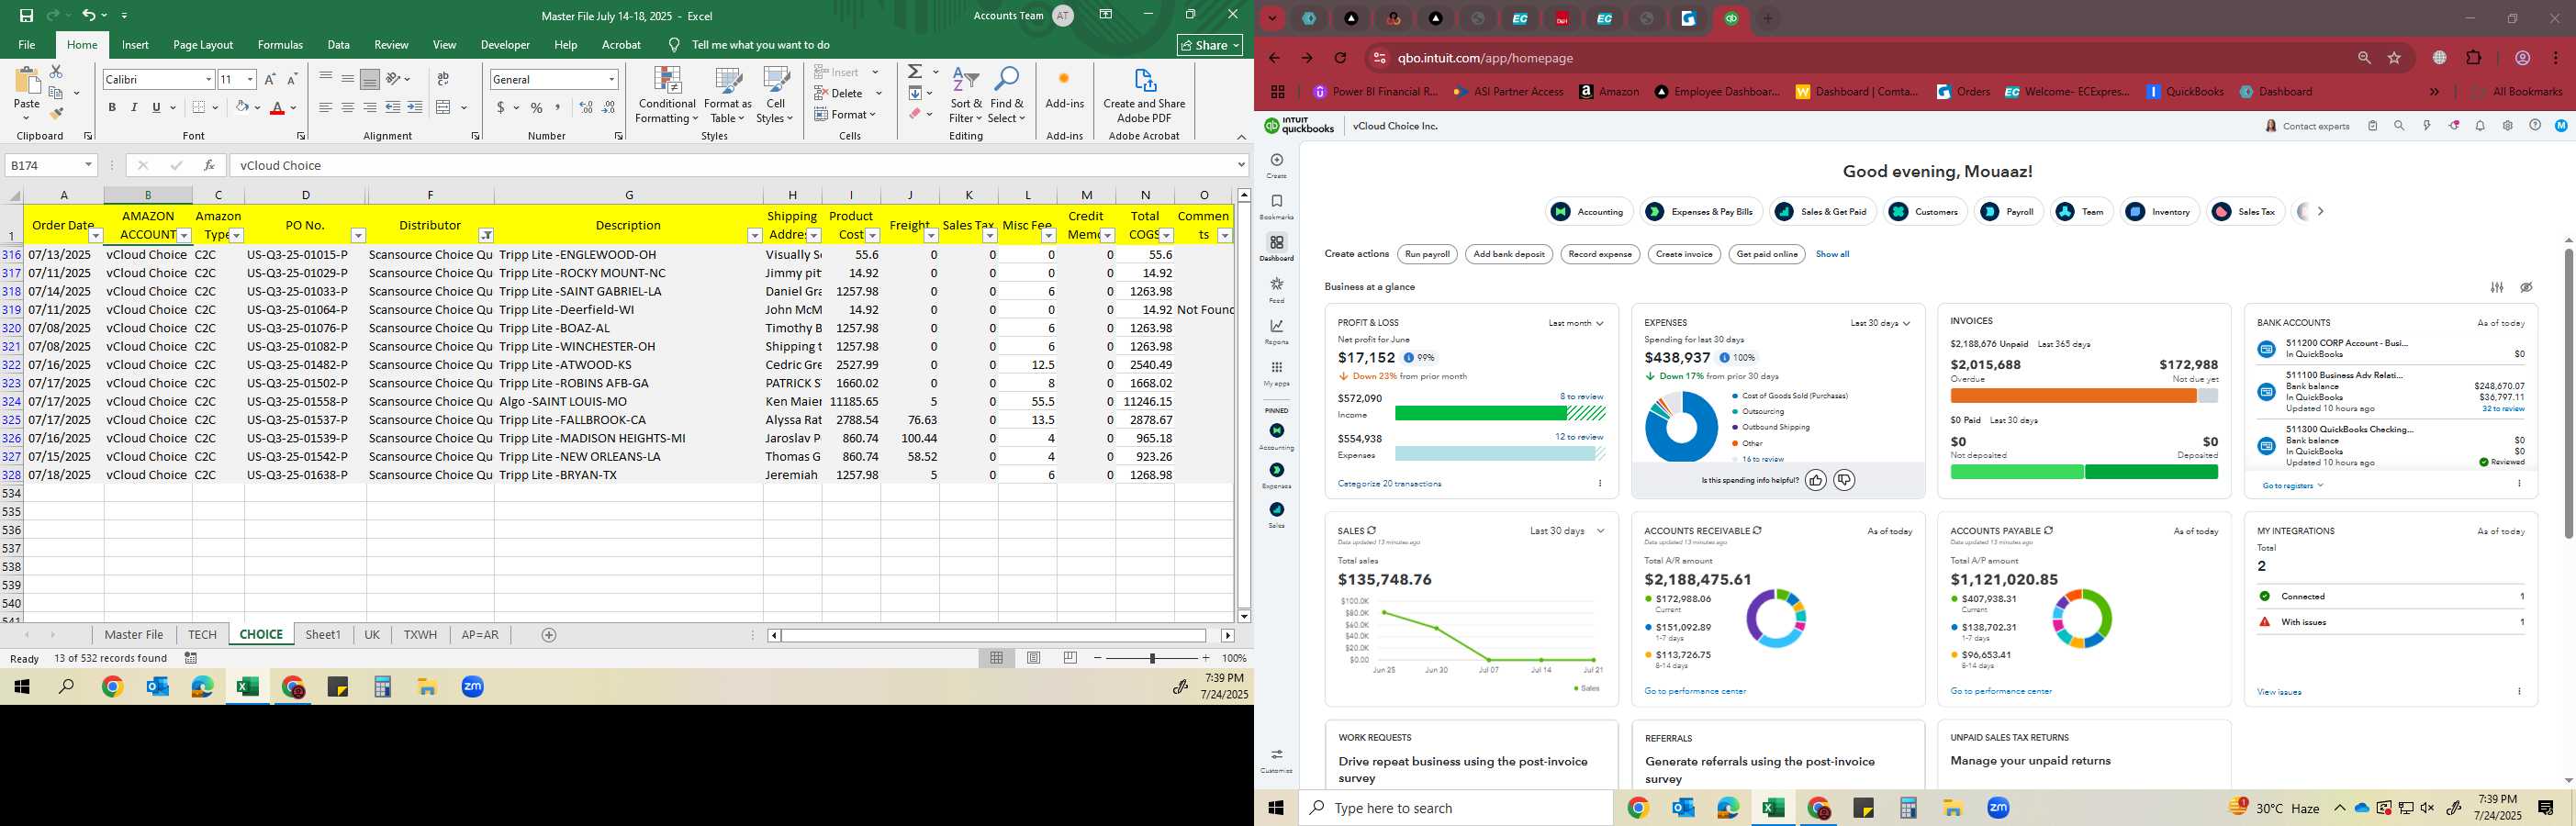The width and height of the screenshot is (2576, 826).
Task: Click the customize sliders icon above widgets
Action: pos(2497,287)
